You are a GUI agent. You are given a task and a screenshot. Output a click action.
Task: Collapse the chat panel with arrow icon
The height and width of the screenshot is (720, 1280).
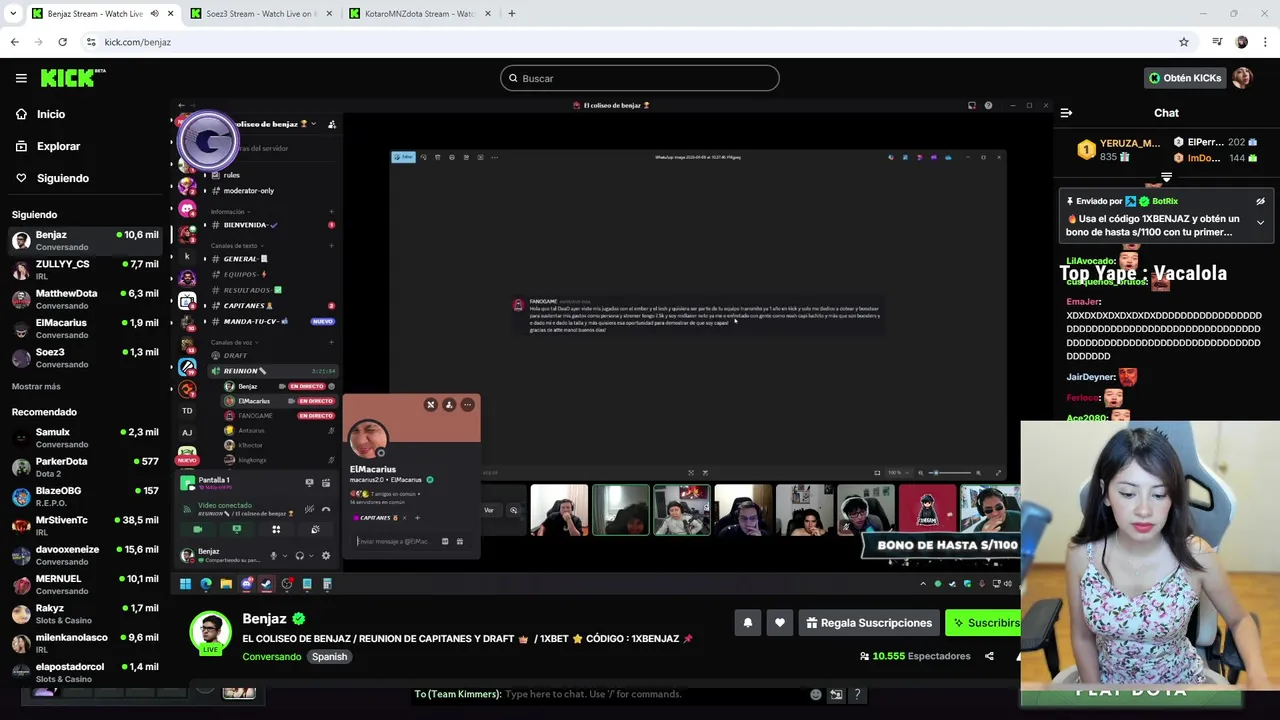(1066, 113)
